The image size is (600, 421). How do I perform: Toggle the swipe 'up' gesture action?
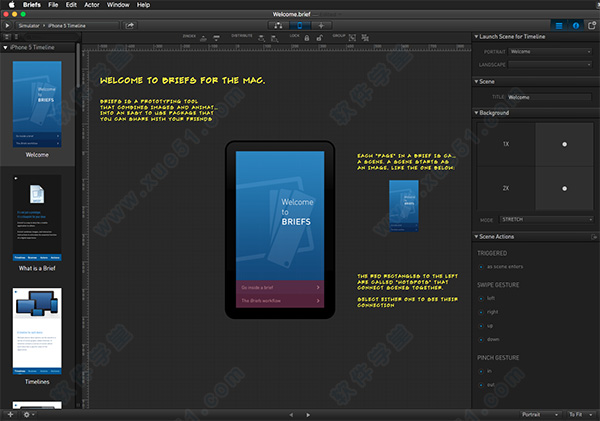pyautogui.click(x=481, y=326)
